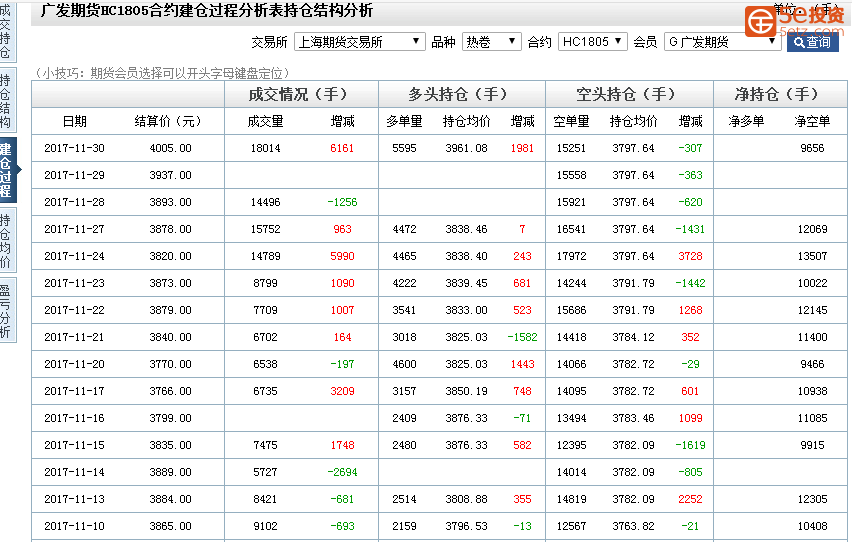
Task: Select the 2017-11-21 date cell
Action: point(74,337)
